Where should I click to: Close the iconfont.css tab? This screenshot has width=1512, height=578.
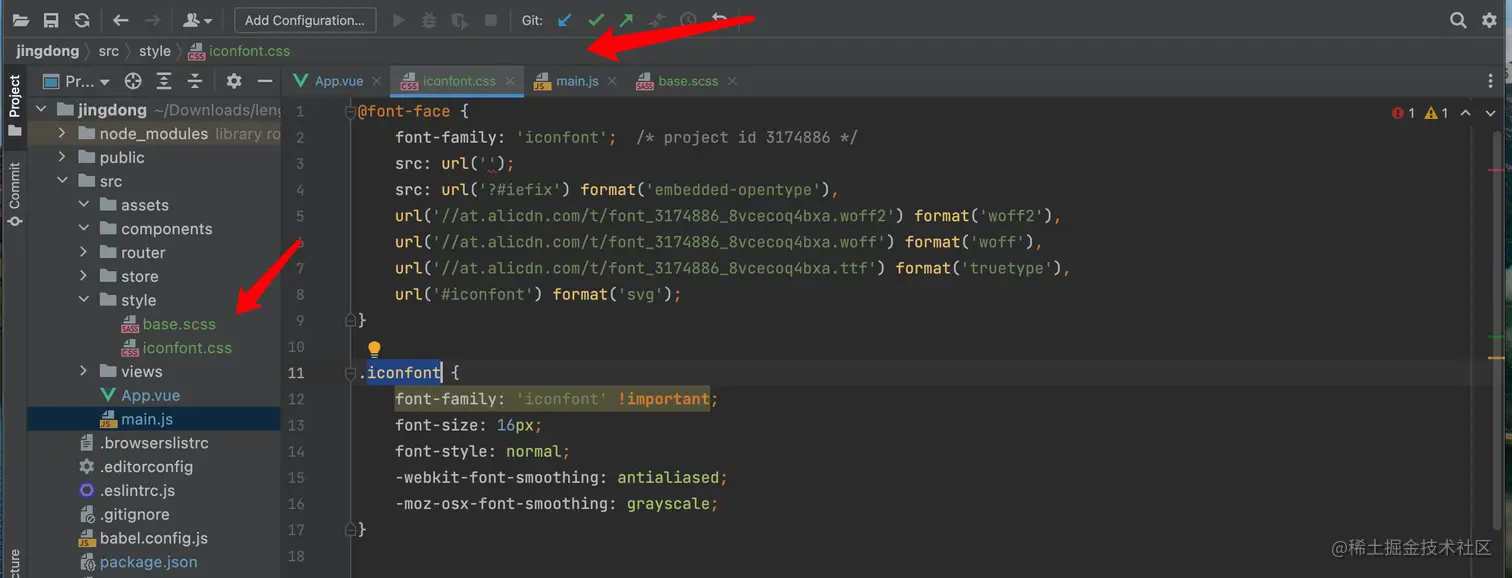click(x=510, y=81)
